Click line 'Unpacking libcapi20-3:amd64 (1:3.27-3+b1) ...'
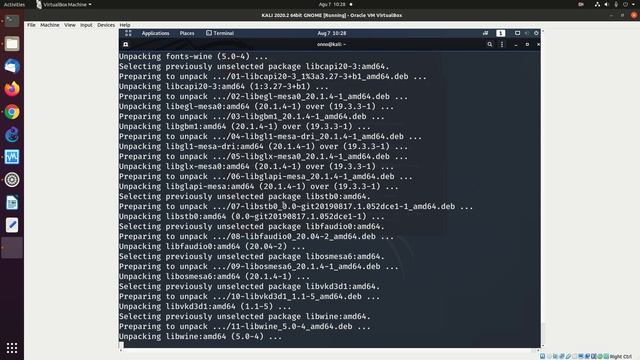Screen dimensions: 640x360 click(x=224, y=86)
